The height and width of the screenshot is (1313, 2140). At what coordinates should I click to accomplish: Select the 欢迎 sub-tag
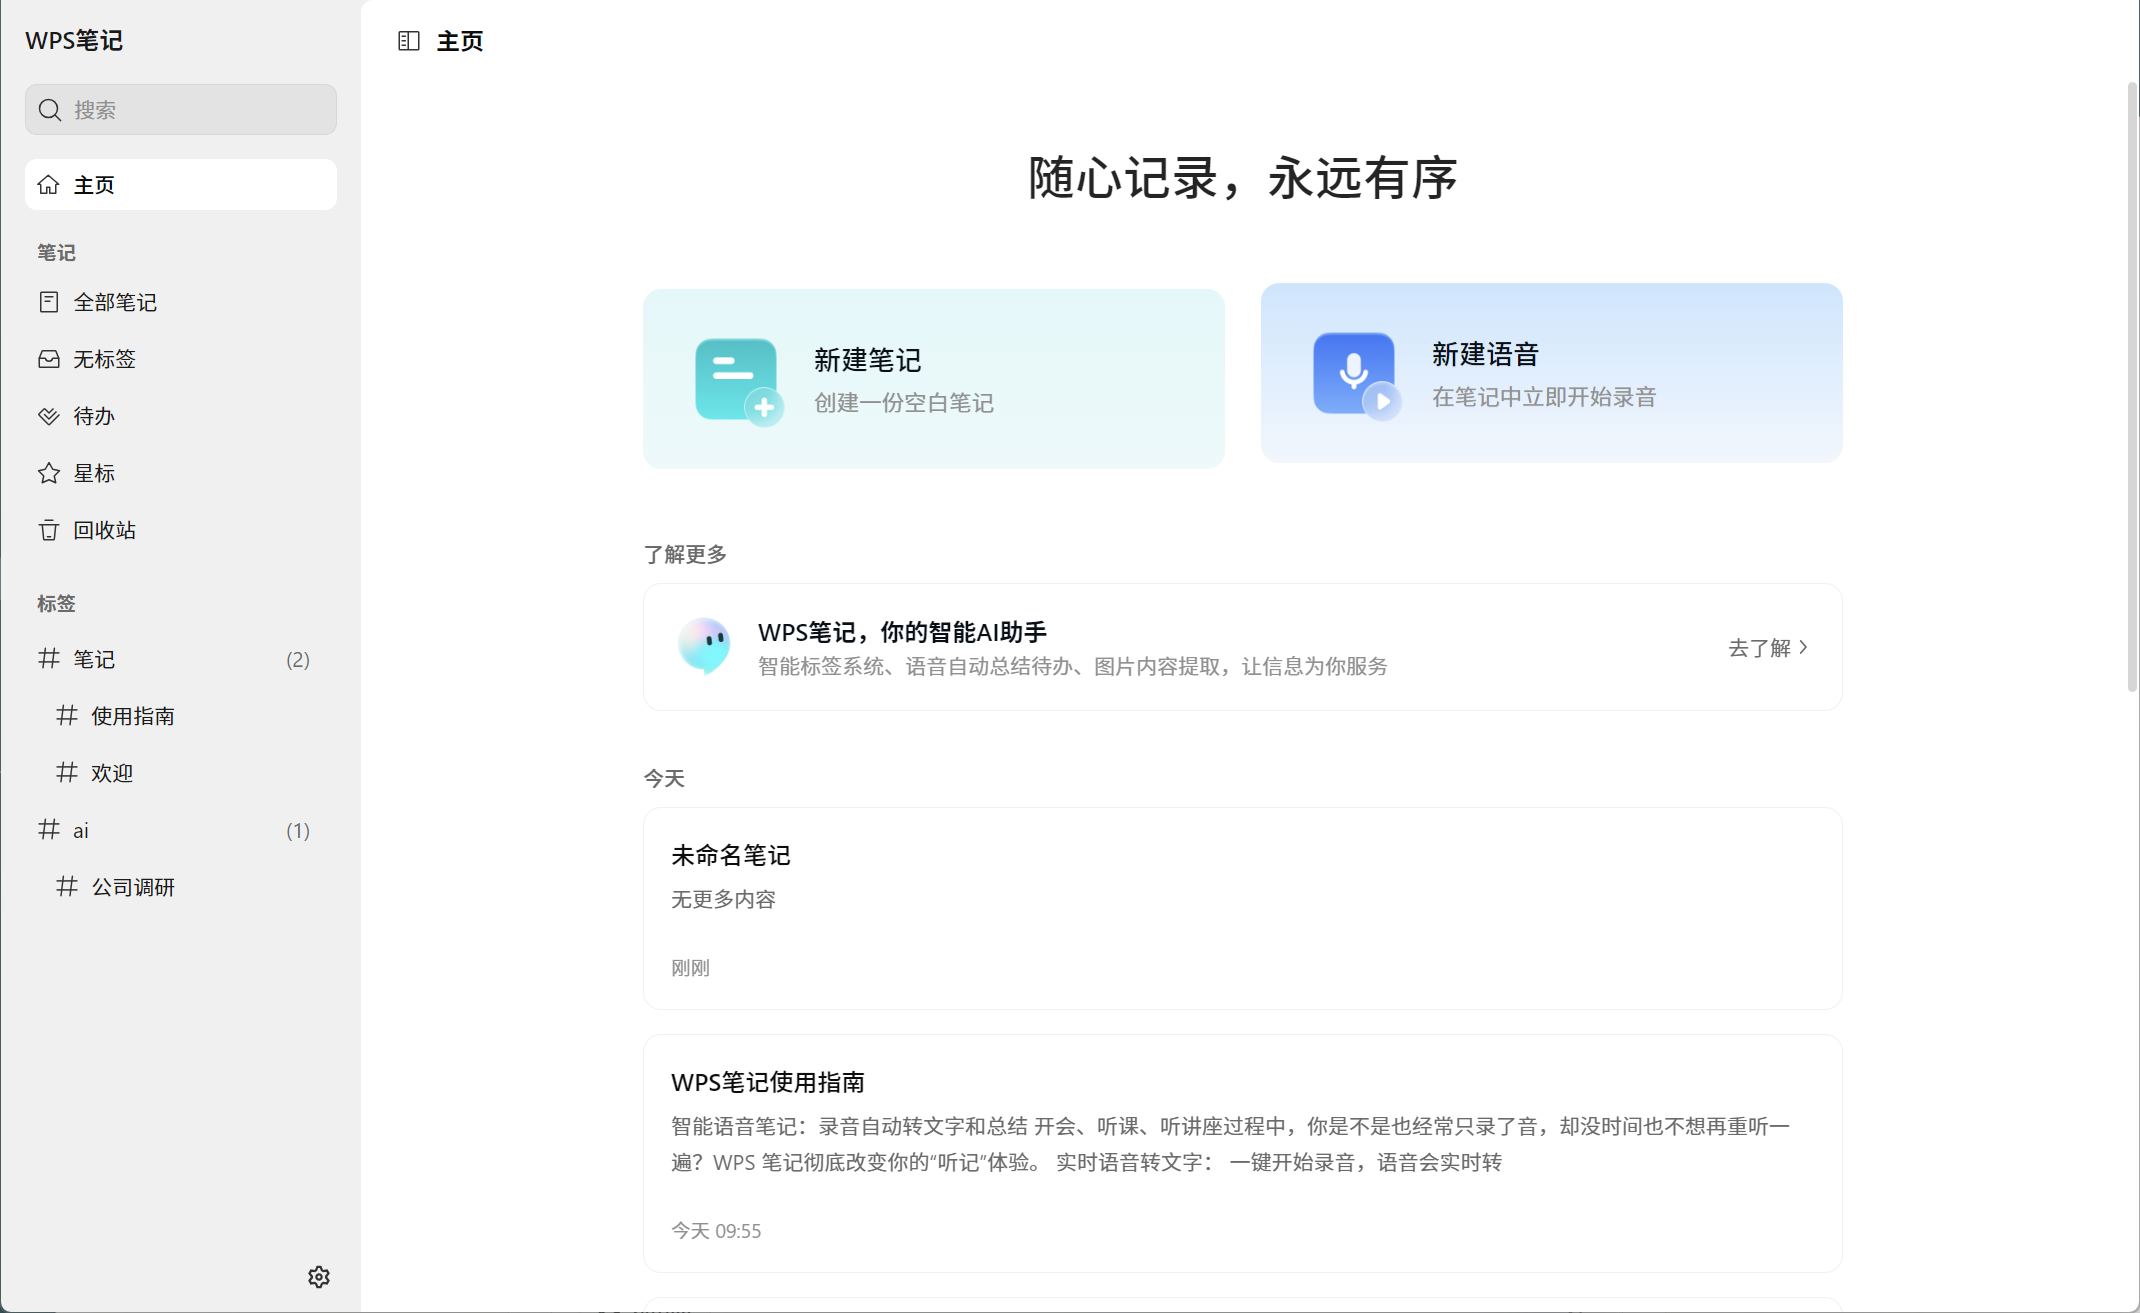181,773
